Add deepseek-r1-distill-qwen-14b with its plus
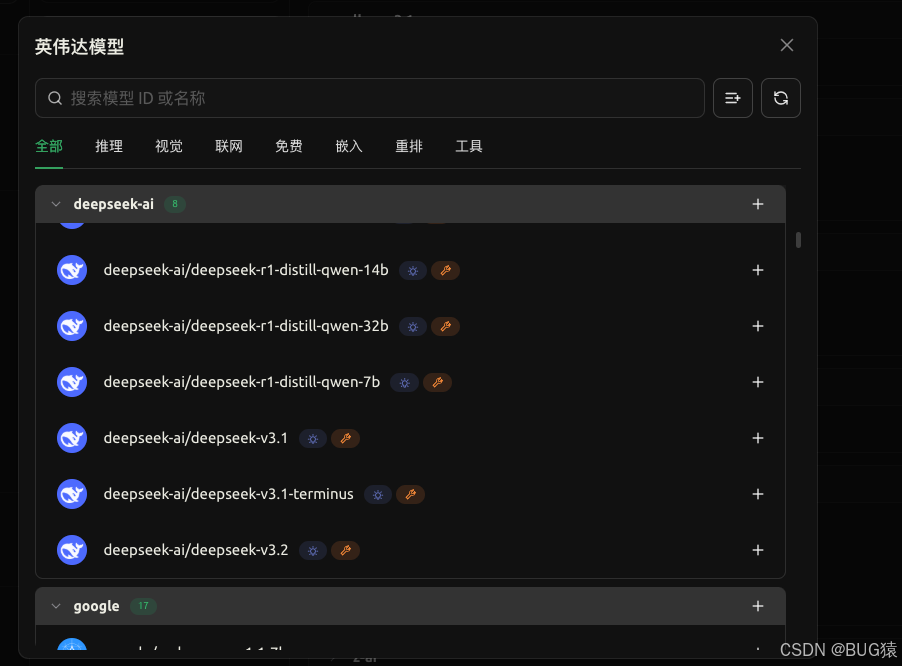902x666 pixels. 758,270
